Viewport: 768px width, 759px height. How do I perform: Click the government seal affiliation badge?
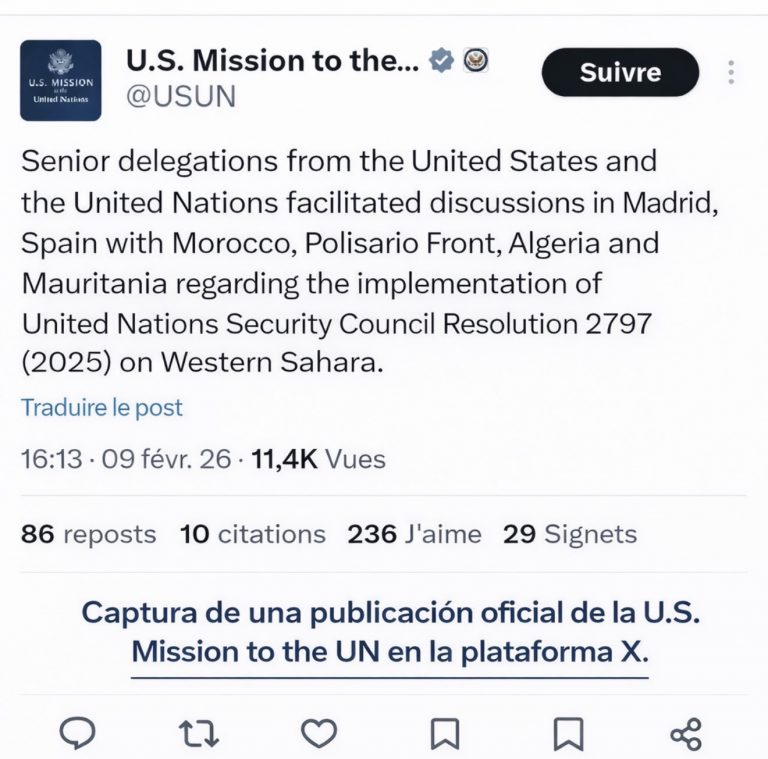(x=475, y=61)
